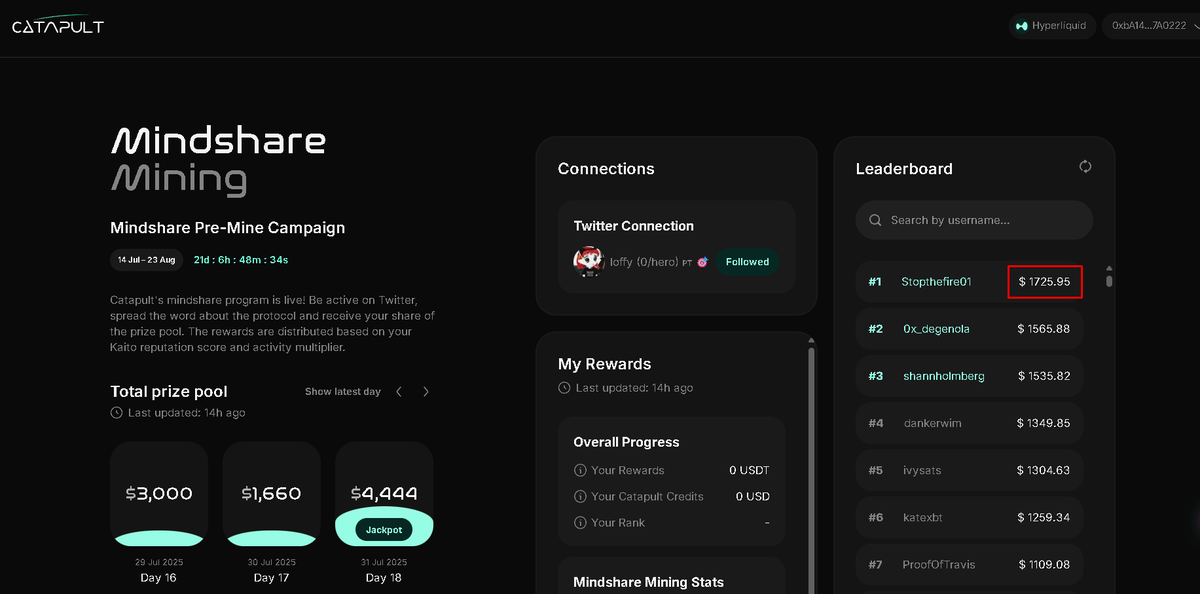Click the Catapult logo
Viewport: 1200px width, 594px height.
pyautogui.click(x=58, y=26)
